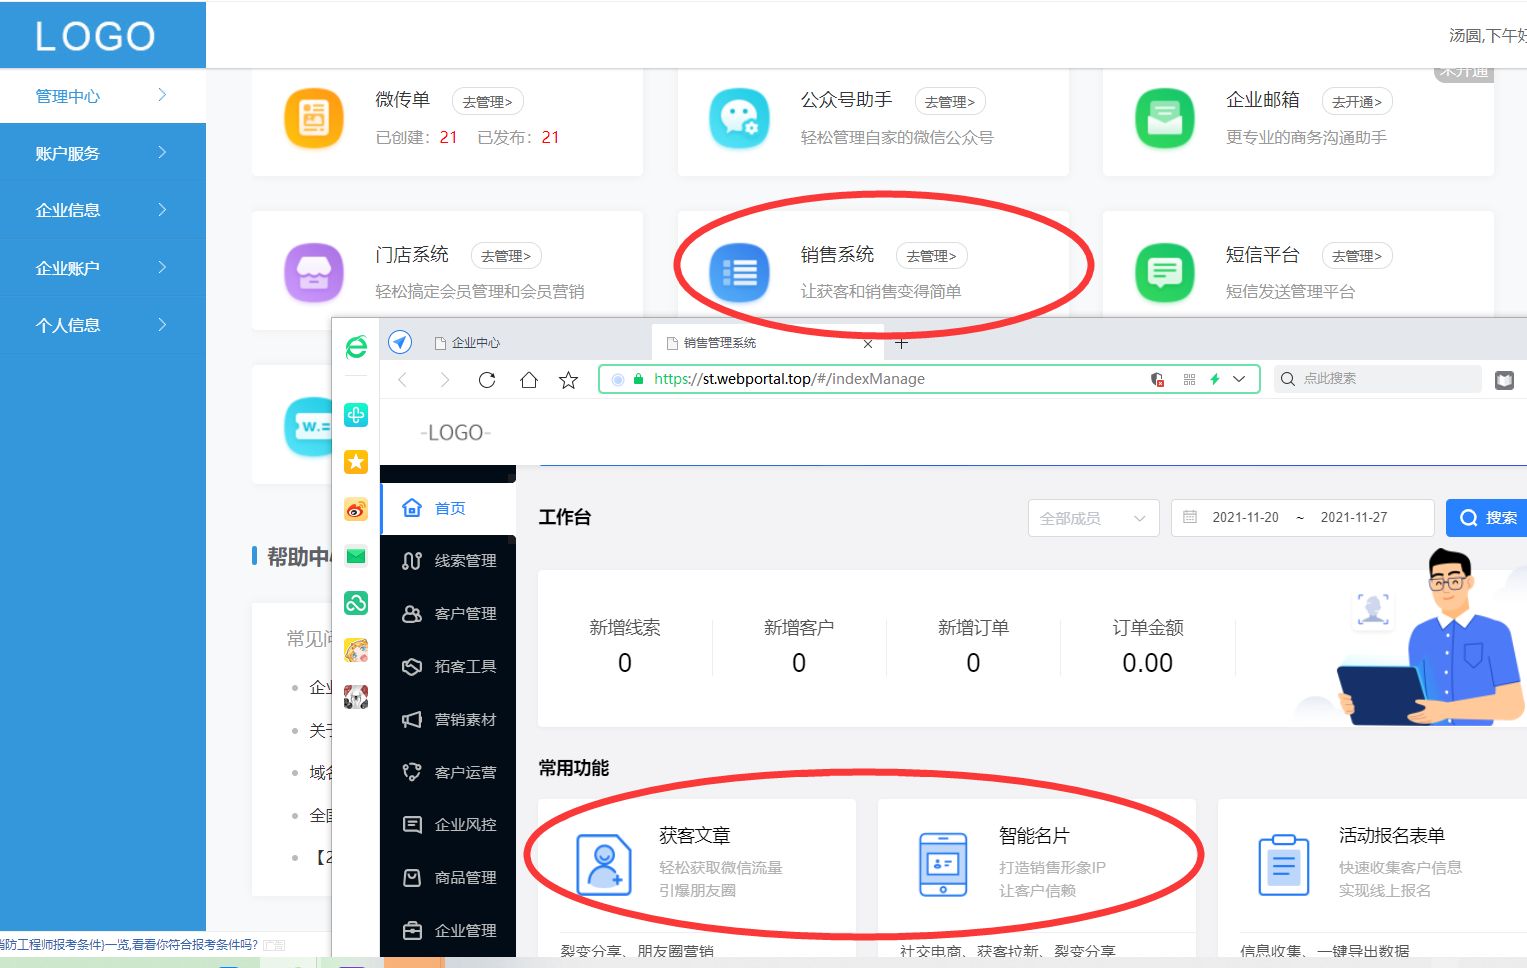Click the green mail sidebar icon

[x=356, y=556]
